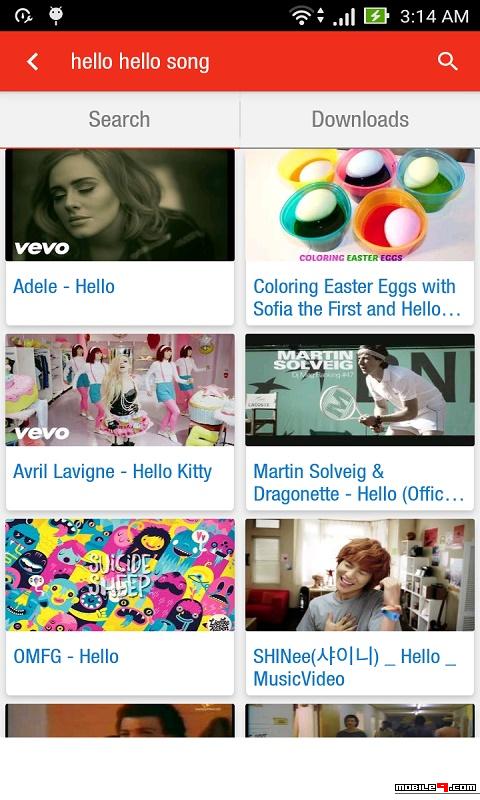Viewport: 480px width, 800px height.
Task: Click the hello hello song search field
Action: (x=140, y=62)
